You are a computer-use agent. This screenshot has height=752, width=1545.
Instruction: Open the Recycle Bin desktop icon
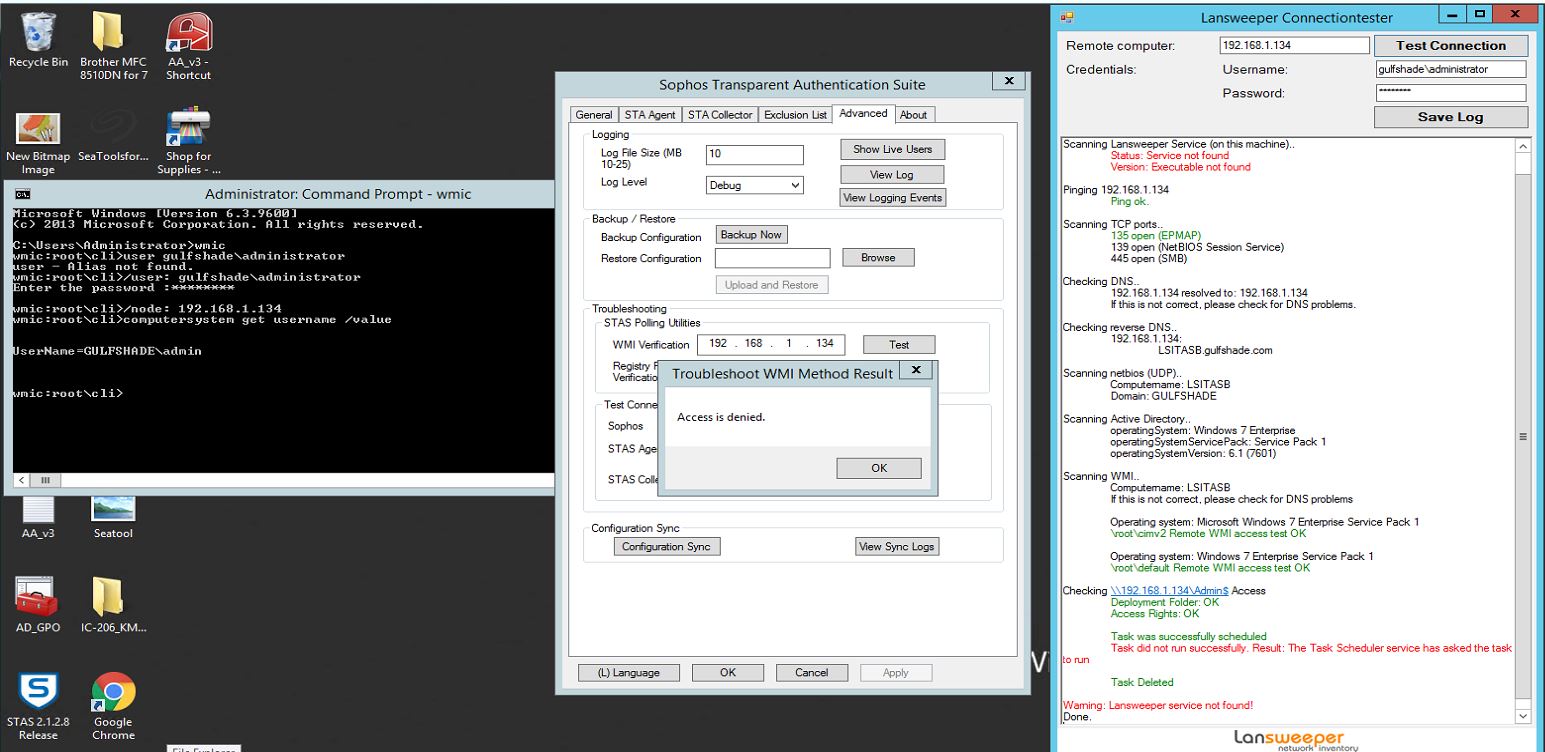point(38,40)
